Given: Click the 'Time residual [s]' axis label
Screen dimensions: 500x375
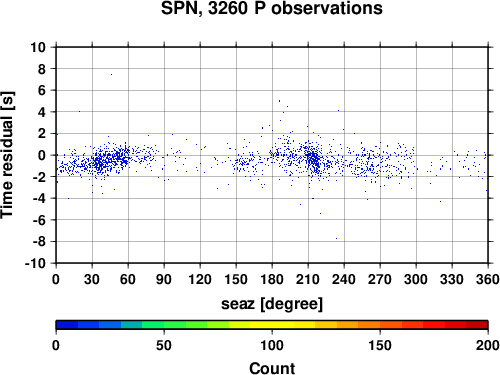Looking at the screenshot, I should (7, 155).
